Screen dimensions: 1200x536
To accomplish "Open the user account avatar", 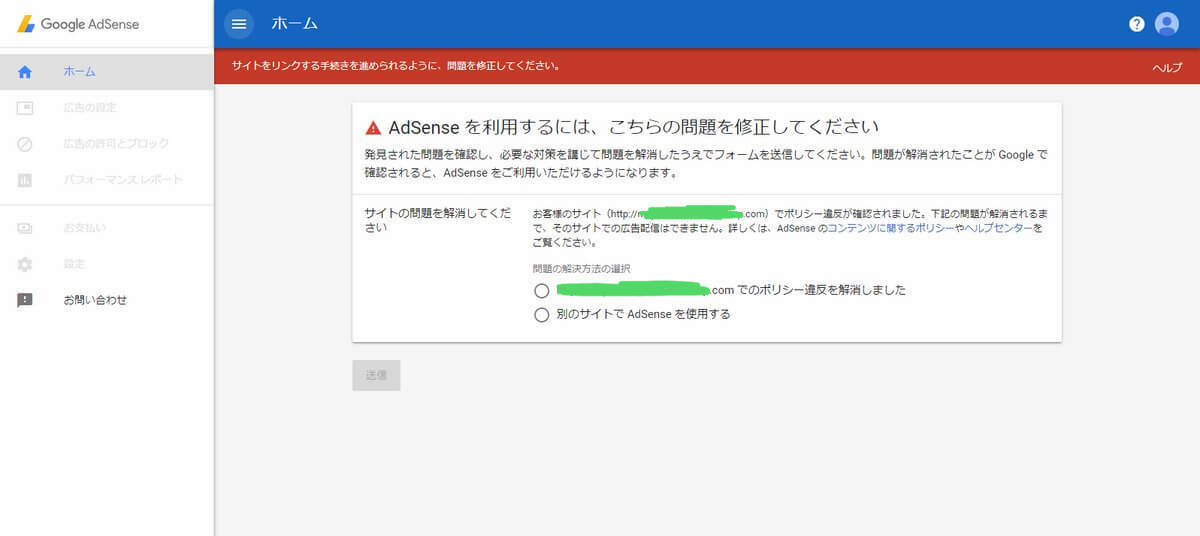I will [1167, 24].
